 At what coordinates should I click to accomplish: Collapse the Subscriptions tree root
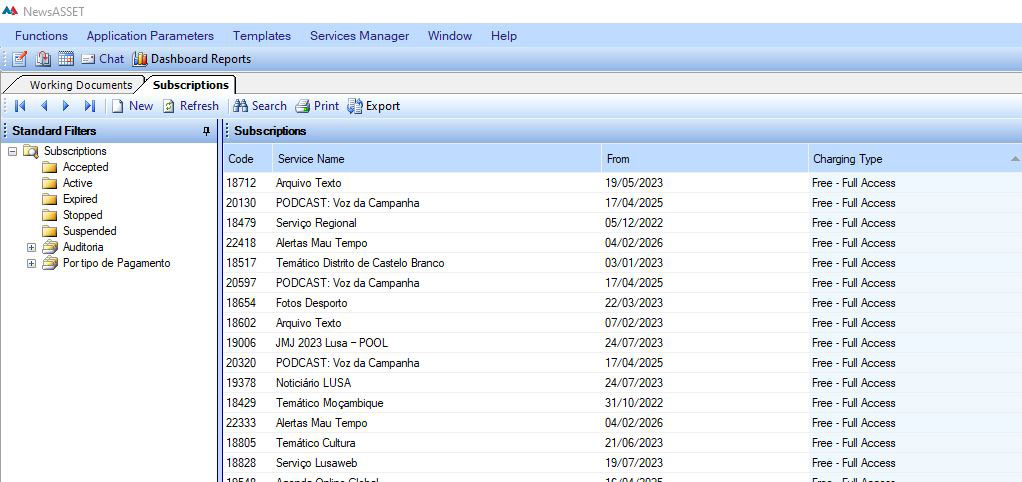click(12, 151)
